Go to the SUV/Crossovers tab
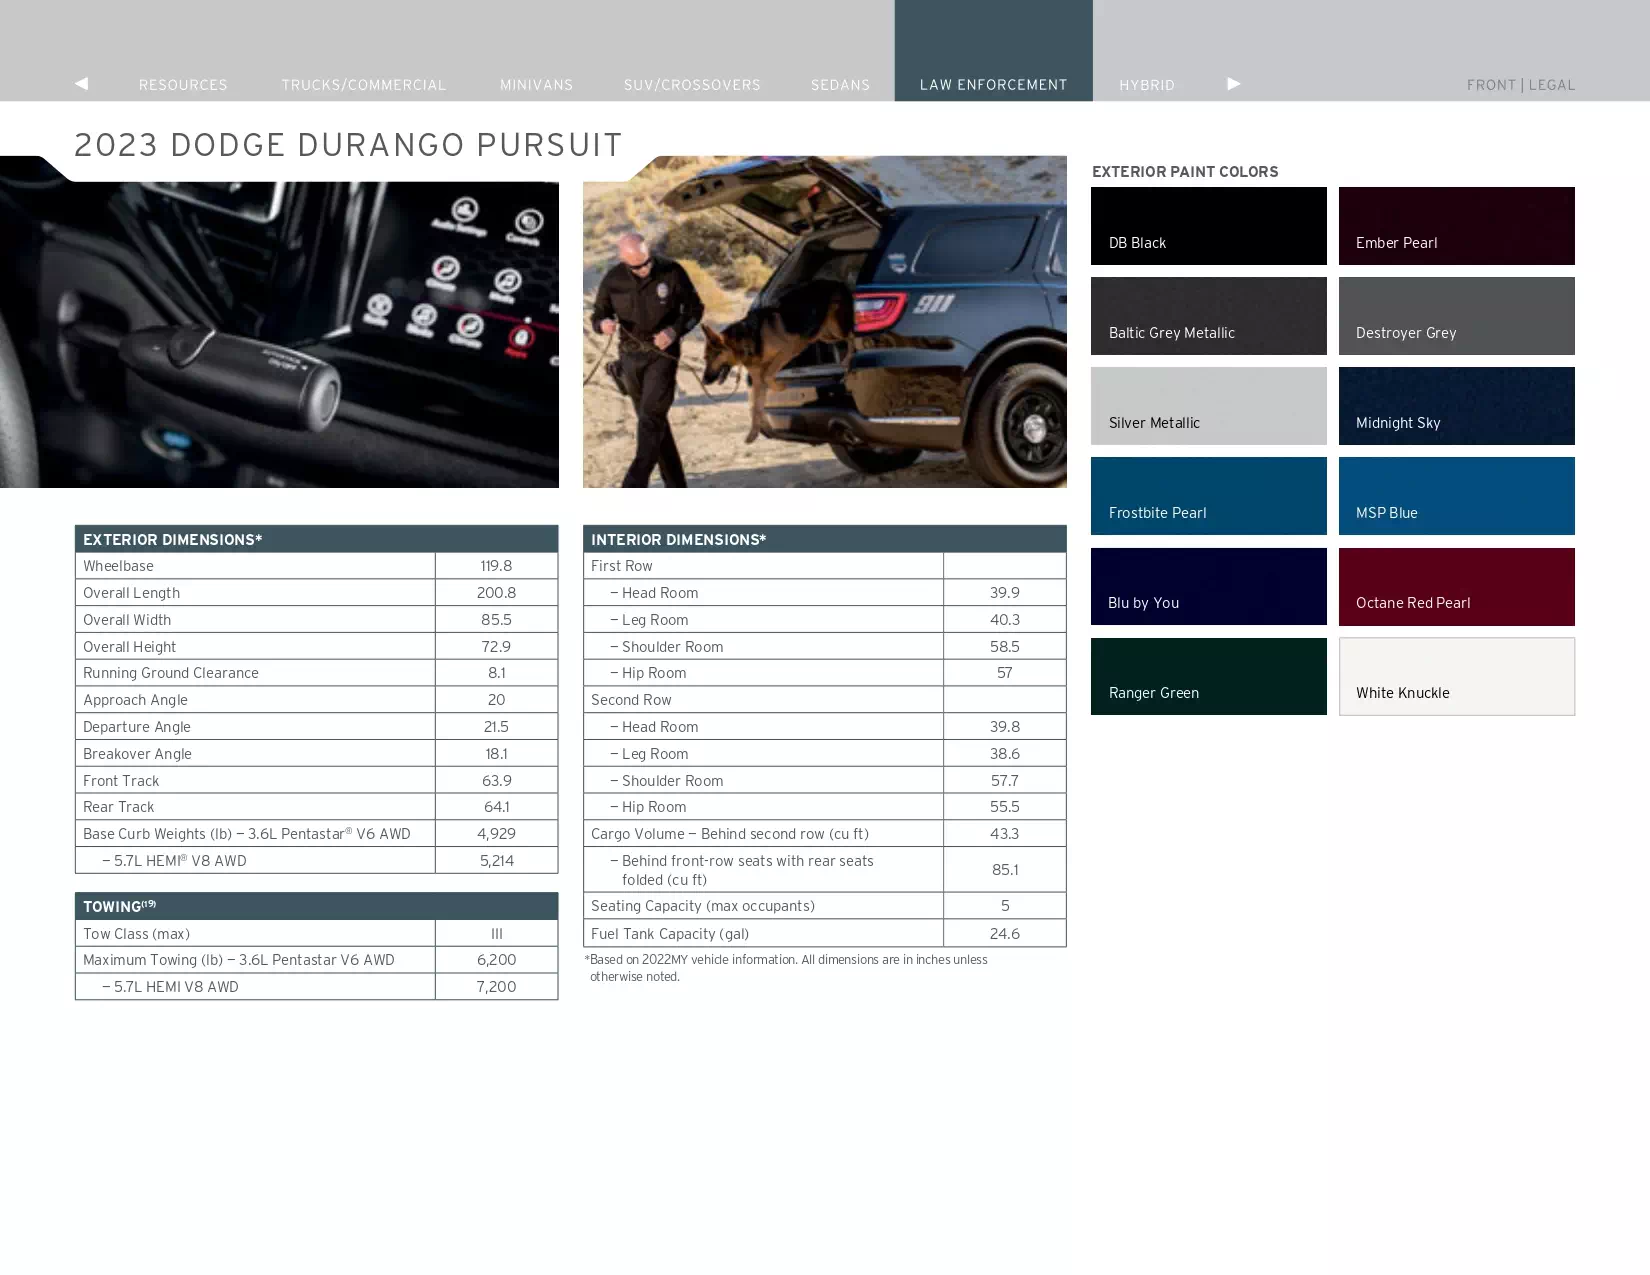Viewport: 1650px width, 1275px height. pos(692,85)
